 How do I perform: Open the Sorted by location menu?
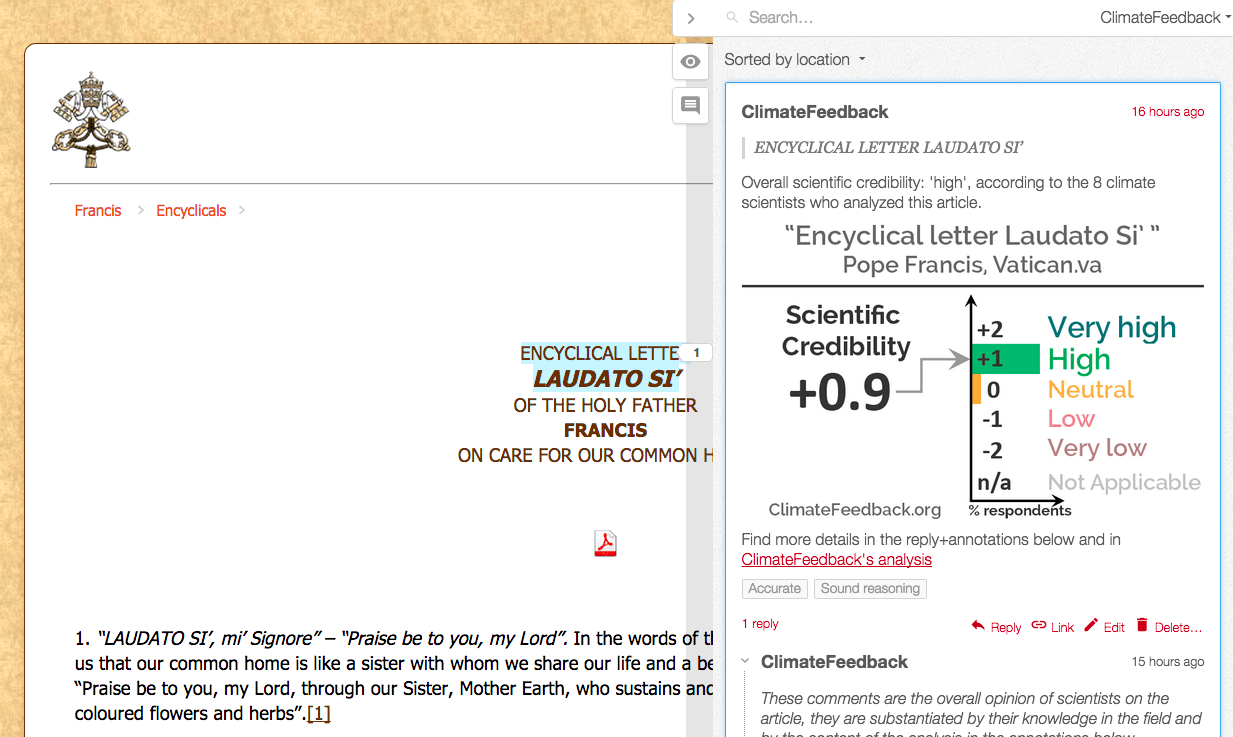(x=795, y=60)
